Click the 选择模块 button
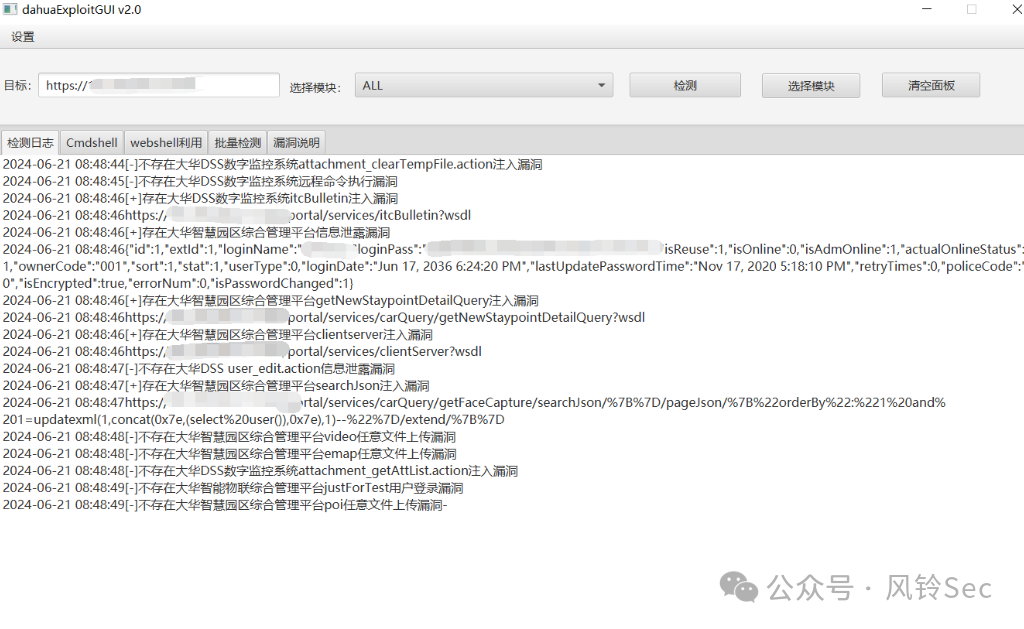 [x=810, y=86]
